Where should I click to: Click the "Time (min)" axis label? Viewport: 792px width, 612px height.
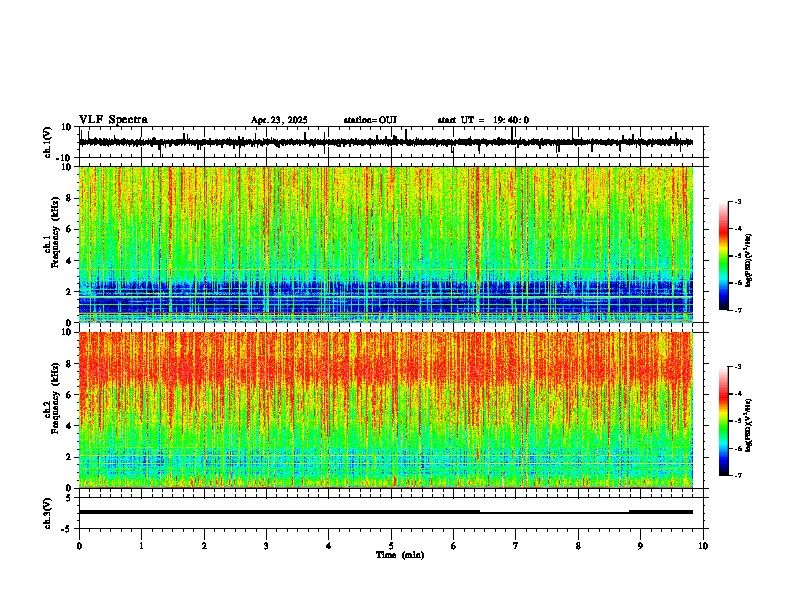pyautogui.click(x=400, y=555)
